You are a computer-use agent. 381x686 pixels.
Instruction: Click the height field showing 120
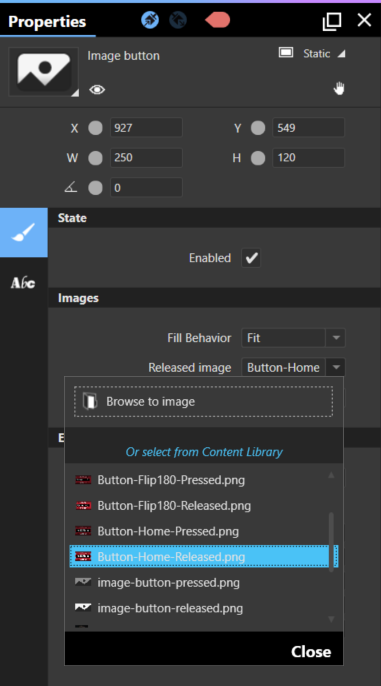(308, 158)
